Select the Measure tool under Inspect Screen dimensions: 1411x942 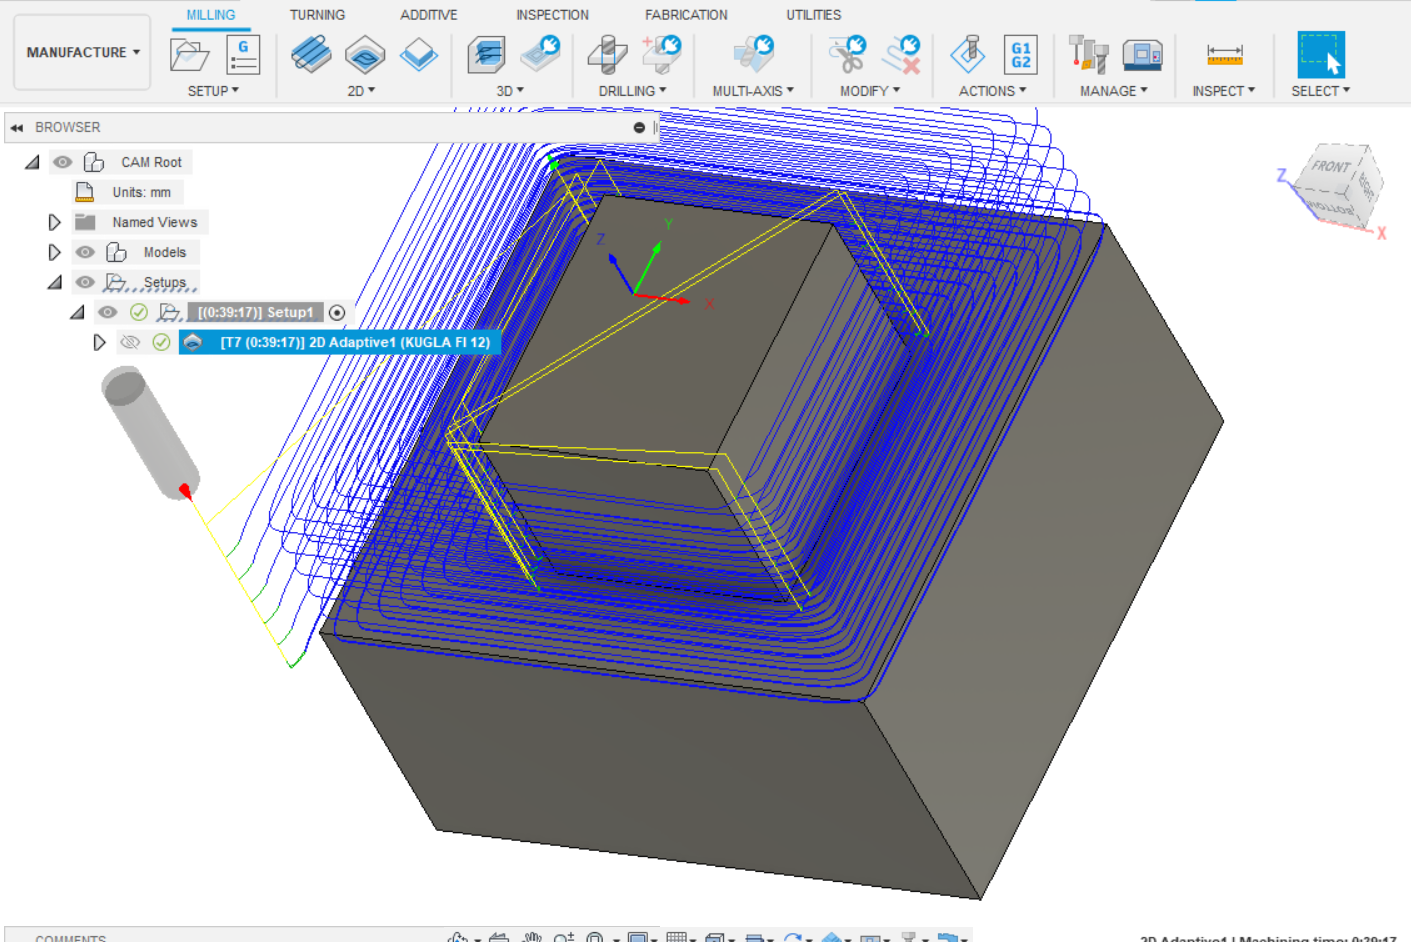tap(1225, 55)
